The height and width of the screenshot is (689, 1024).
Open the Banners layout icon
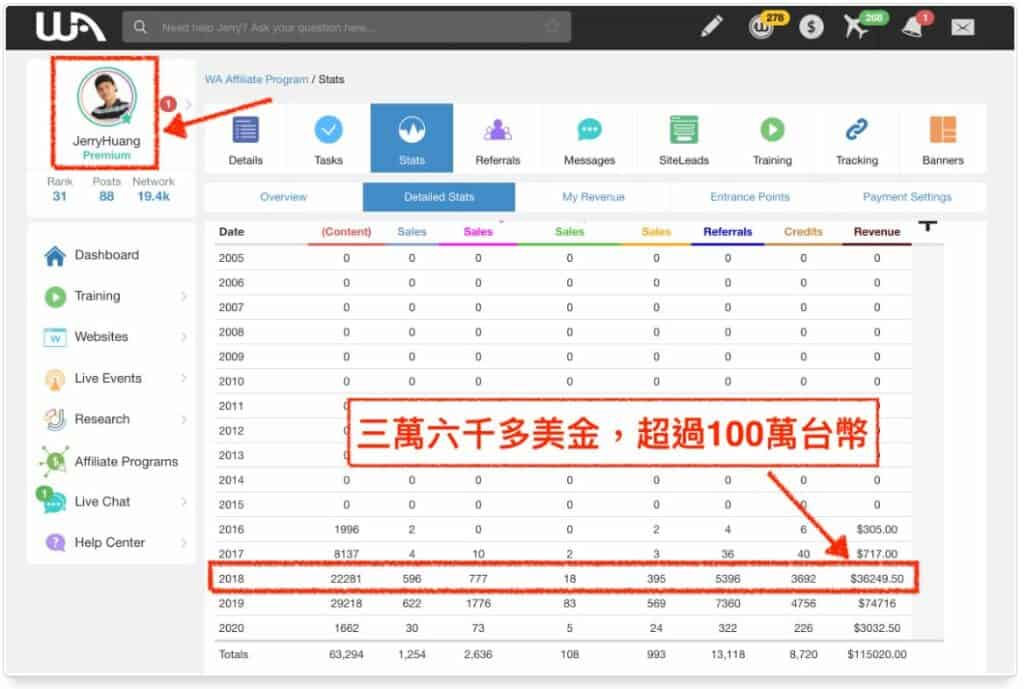pos(943,129)
